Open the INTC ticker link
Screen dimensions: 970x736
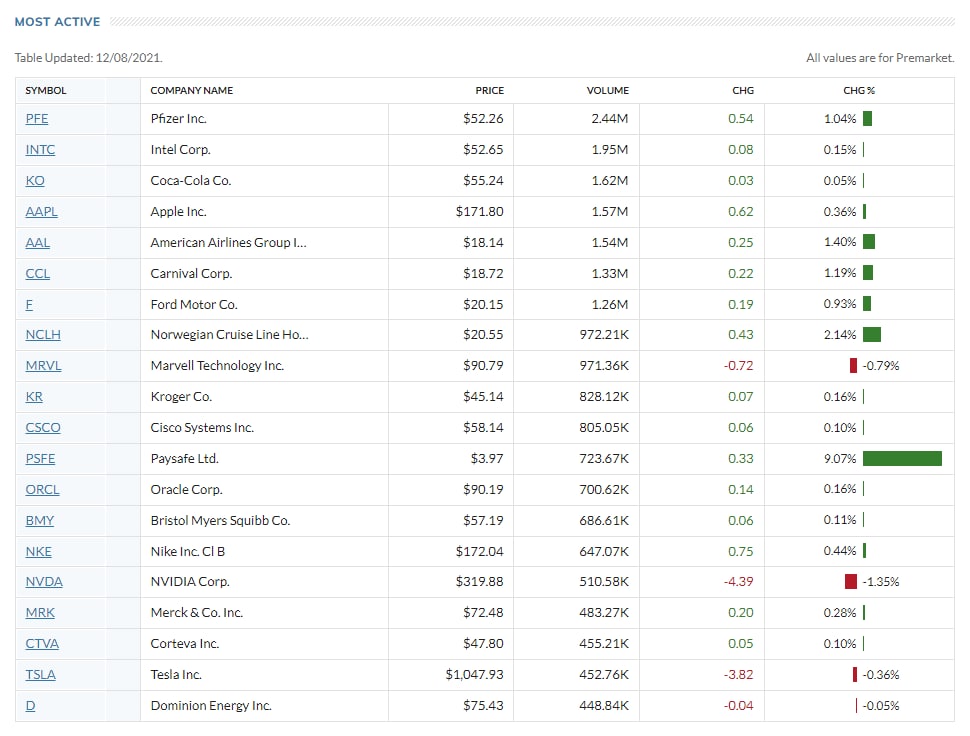pos(40,150)
